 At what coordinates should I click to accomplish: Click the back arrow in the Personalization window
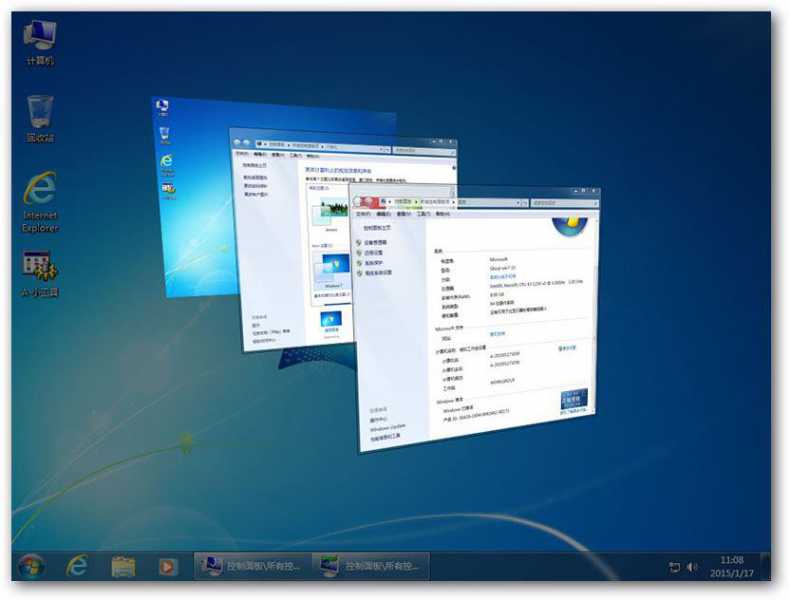click(238, 143)
